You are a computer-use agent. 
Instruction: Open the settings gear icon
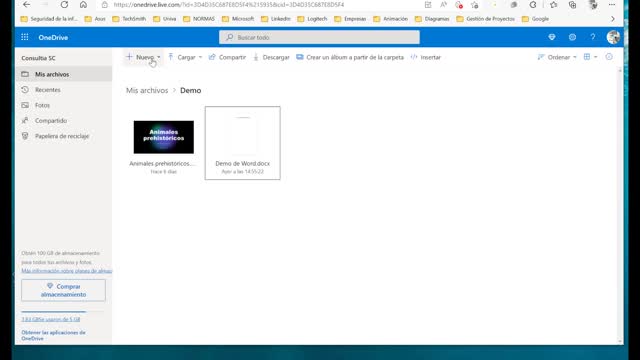(572, 37)
